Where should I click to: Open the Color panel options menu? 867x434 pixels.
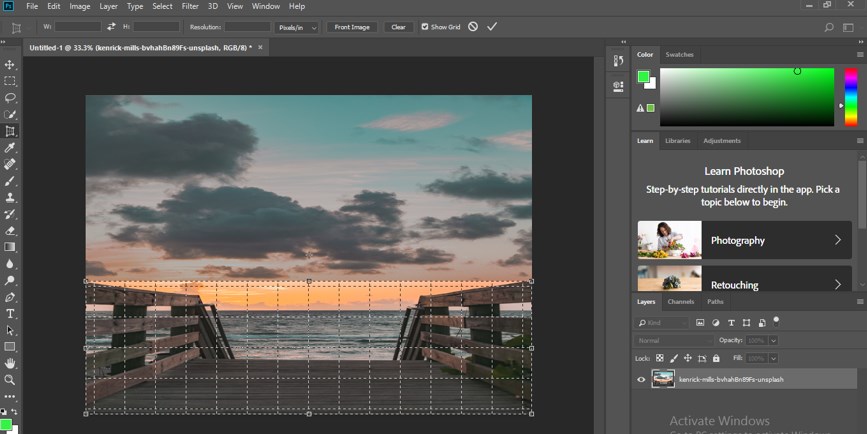[x=860, y=55]
